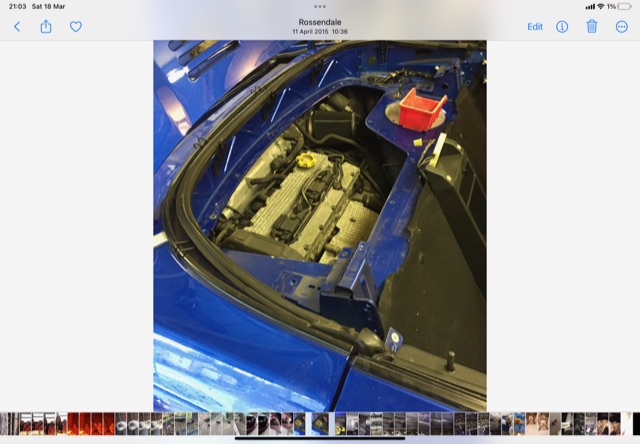Screen dimensions: 640x444
Task: Open the More options ellipsis menu
Action: coord(621,27)
